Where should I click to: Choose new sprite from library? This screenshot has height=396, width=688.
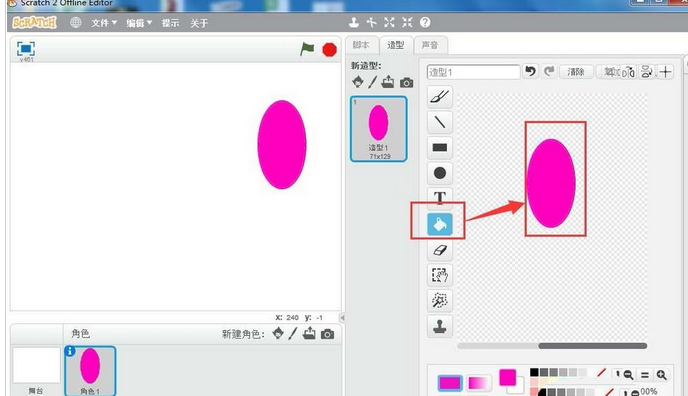pyautogui.click(x=278, y=334)
